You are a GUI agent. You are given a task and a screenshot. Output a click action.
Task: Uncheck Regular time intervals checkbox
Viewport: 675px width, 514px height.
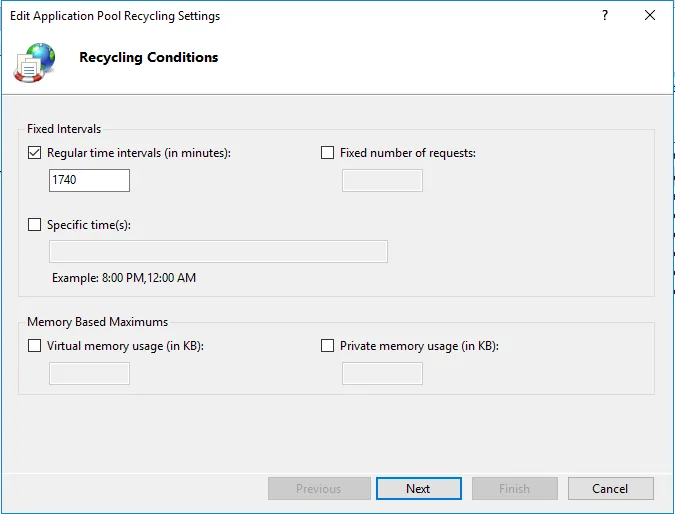34,153
